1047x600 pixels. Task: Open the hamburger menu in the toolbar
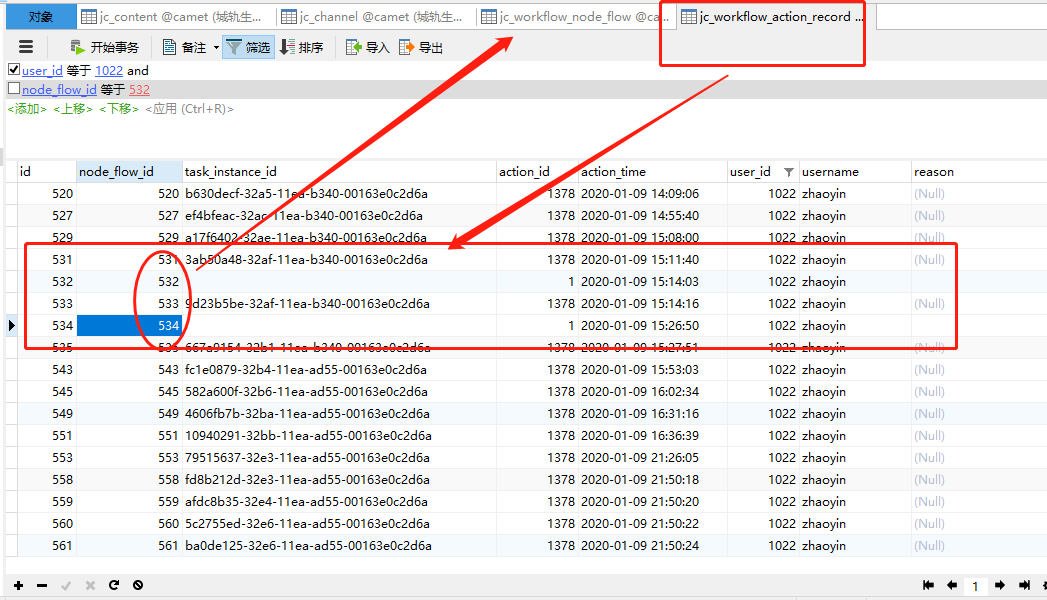pyautogui.click(x=27, y=47)
